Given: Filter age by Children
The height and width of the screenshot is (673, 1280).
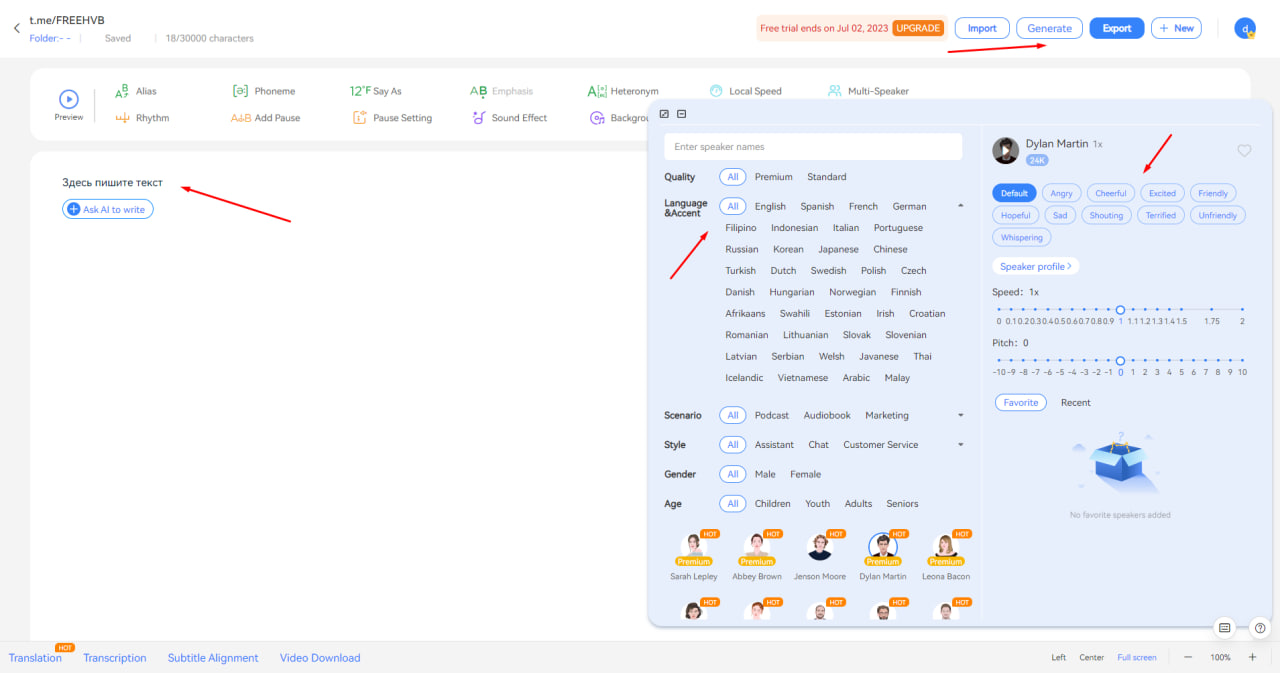Looking at the screenshot, I should (x=773, y=504).
